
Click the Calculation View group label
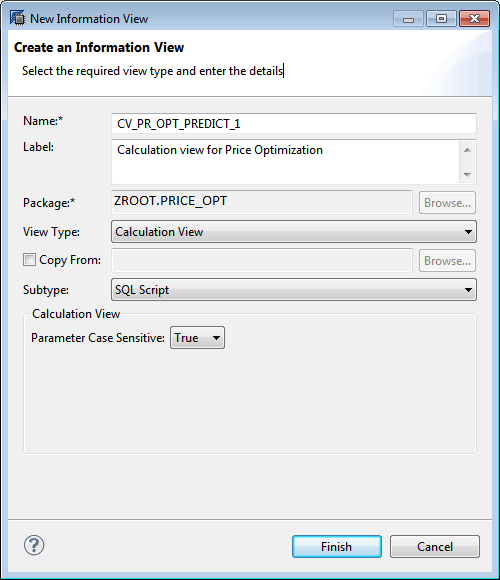[76, 314]
